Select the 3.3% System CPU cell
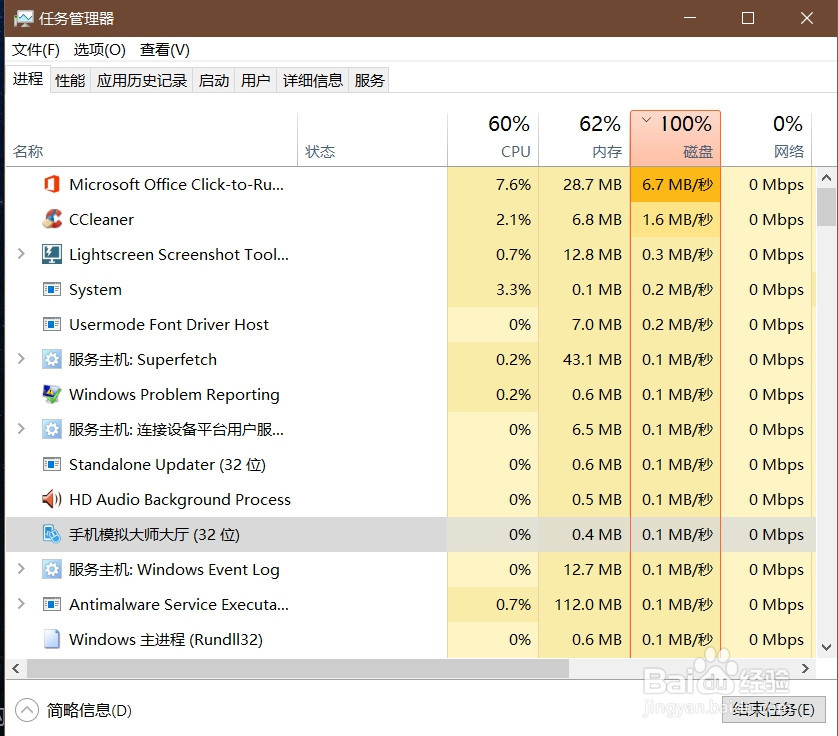Screen dimensions: 838x736 493,289
